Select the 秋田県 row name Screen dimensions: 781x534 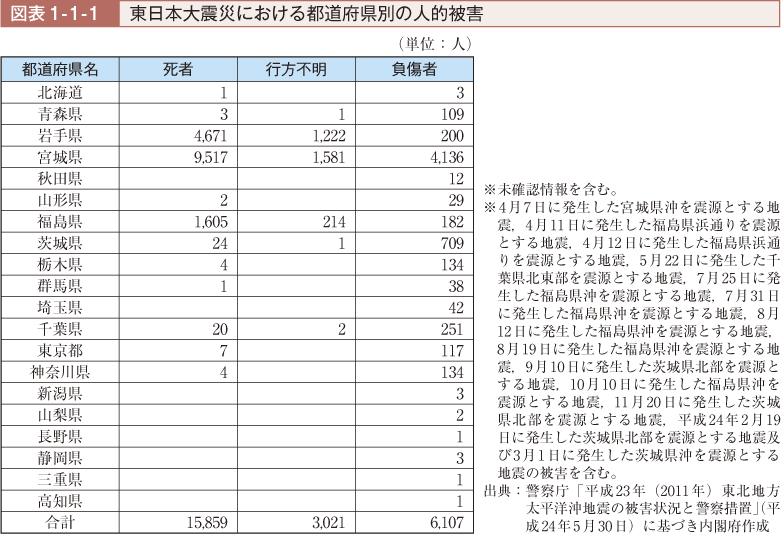tap(60, 178)
